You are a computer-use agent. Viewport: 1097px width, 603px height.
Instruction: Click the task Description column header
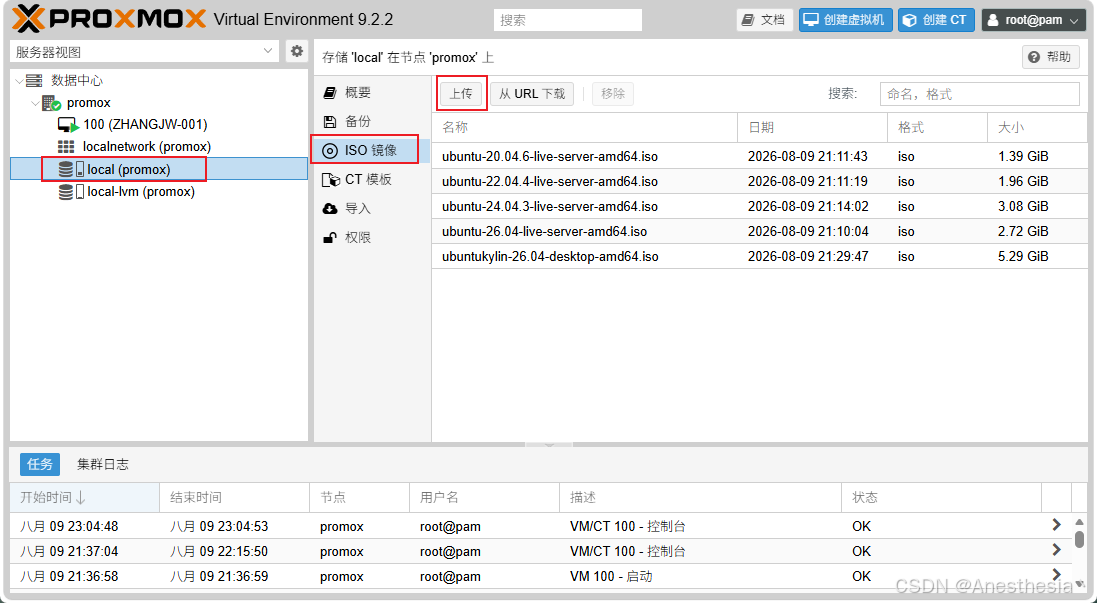pos(700,497)
